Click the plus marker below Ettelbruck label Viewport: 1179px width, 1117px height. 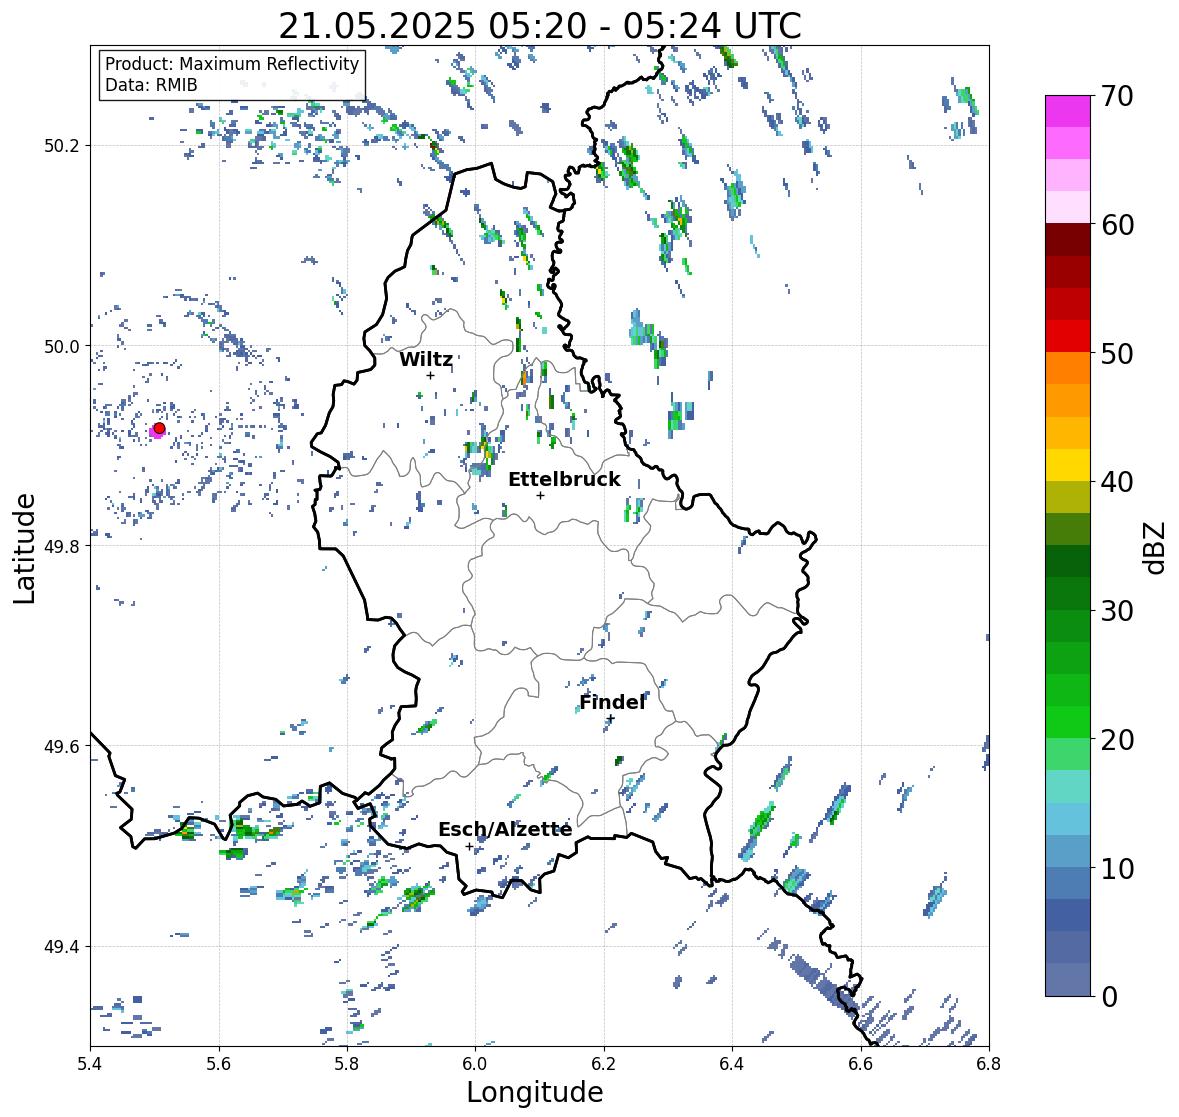[540, 495]
